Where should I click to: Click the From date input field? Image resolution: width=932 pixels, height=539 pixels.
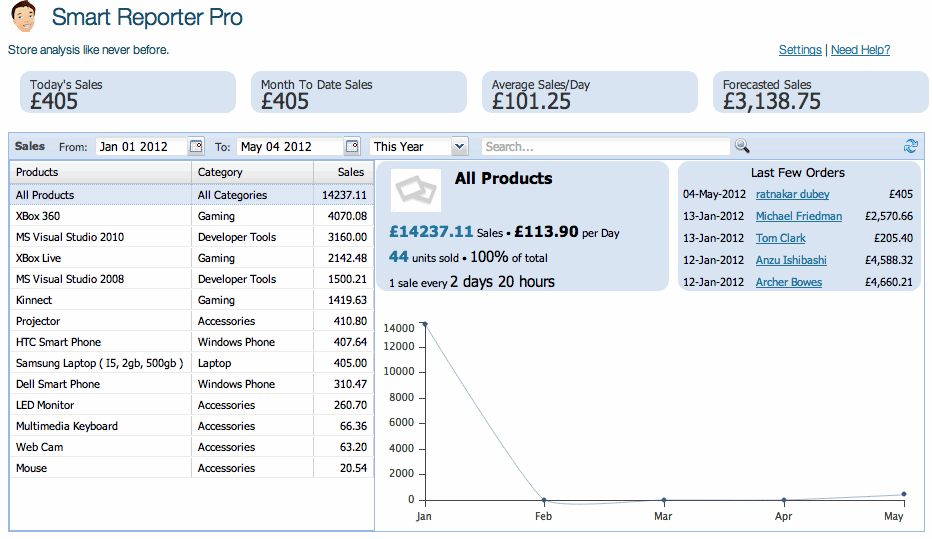pos(140,147)
